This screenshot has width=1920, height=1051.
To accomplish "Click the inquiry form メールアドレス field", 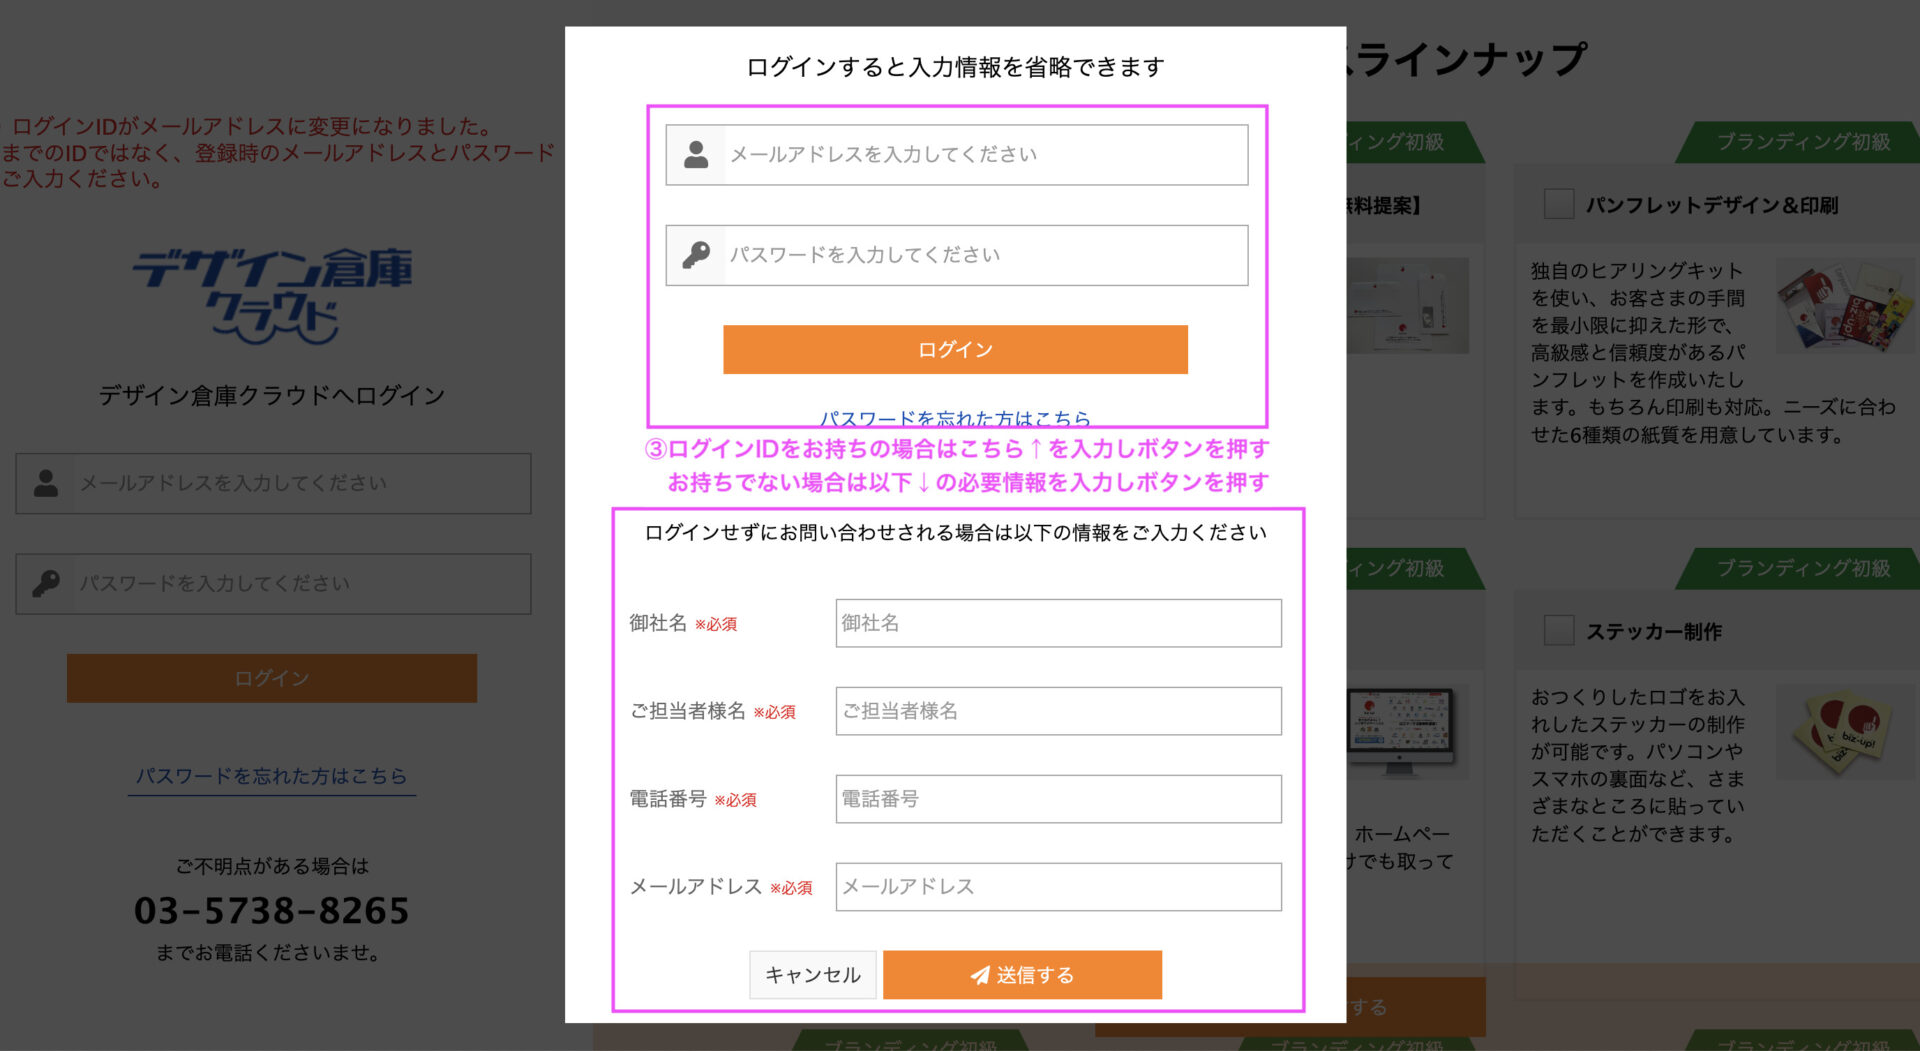I will click(1058, 887).
